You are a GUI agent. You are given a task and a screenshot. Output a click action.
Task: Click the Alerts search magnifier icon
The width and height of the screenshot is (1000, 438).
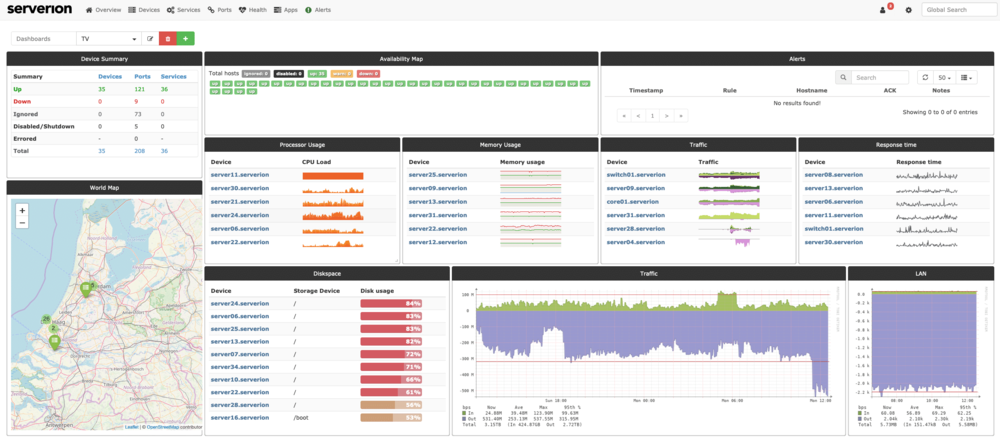tap(844, 77)
